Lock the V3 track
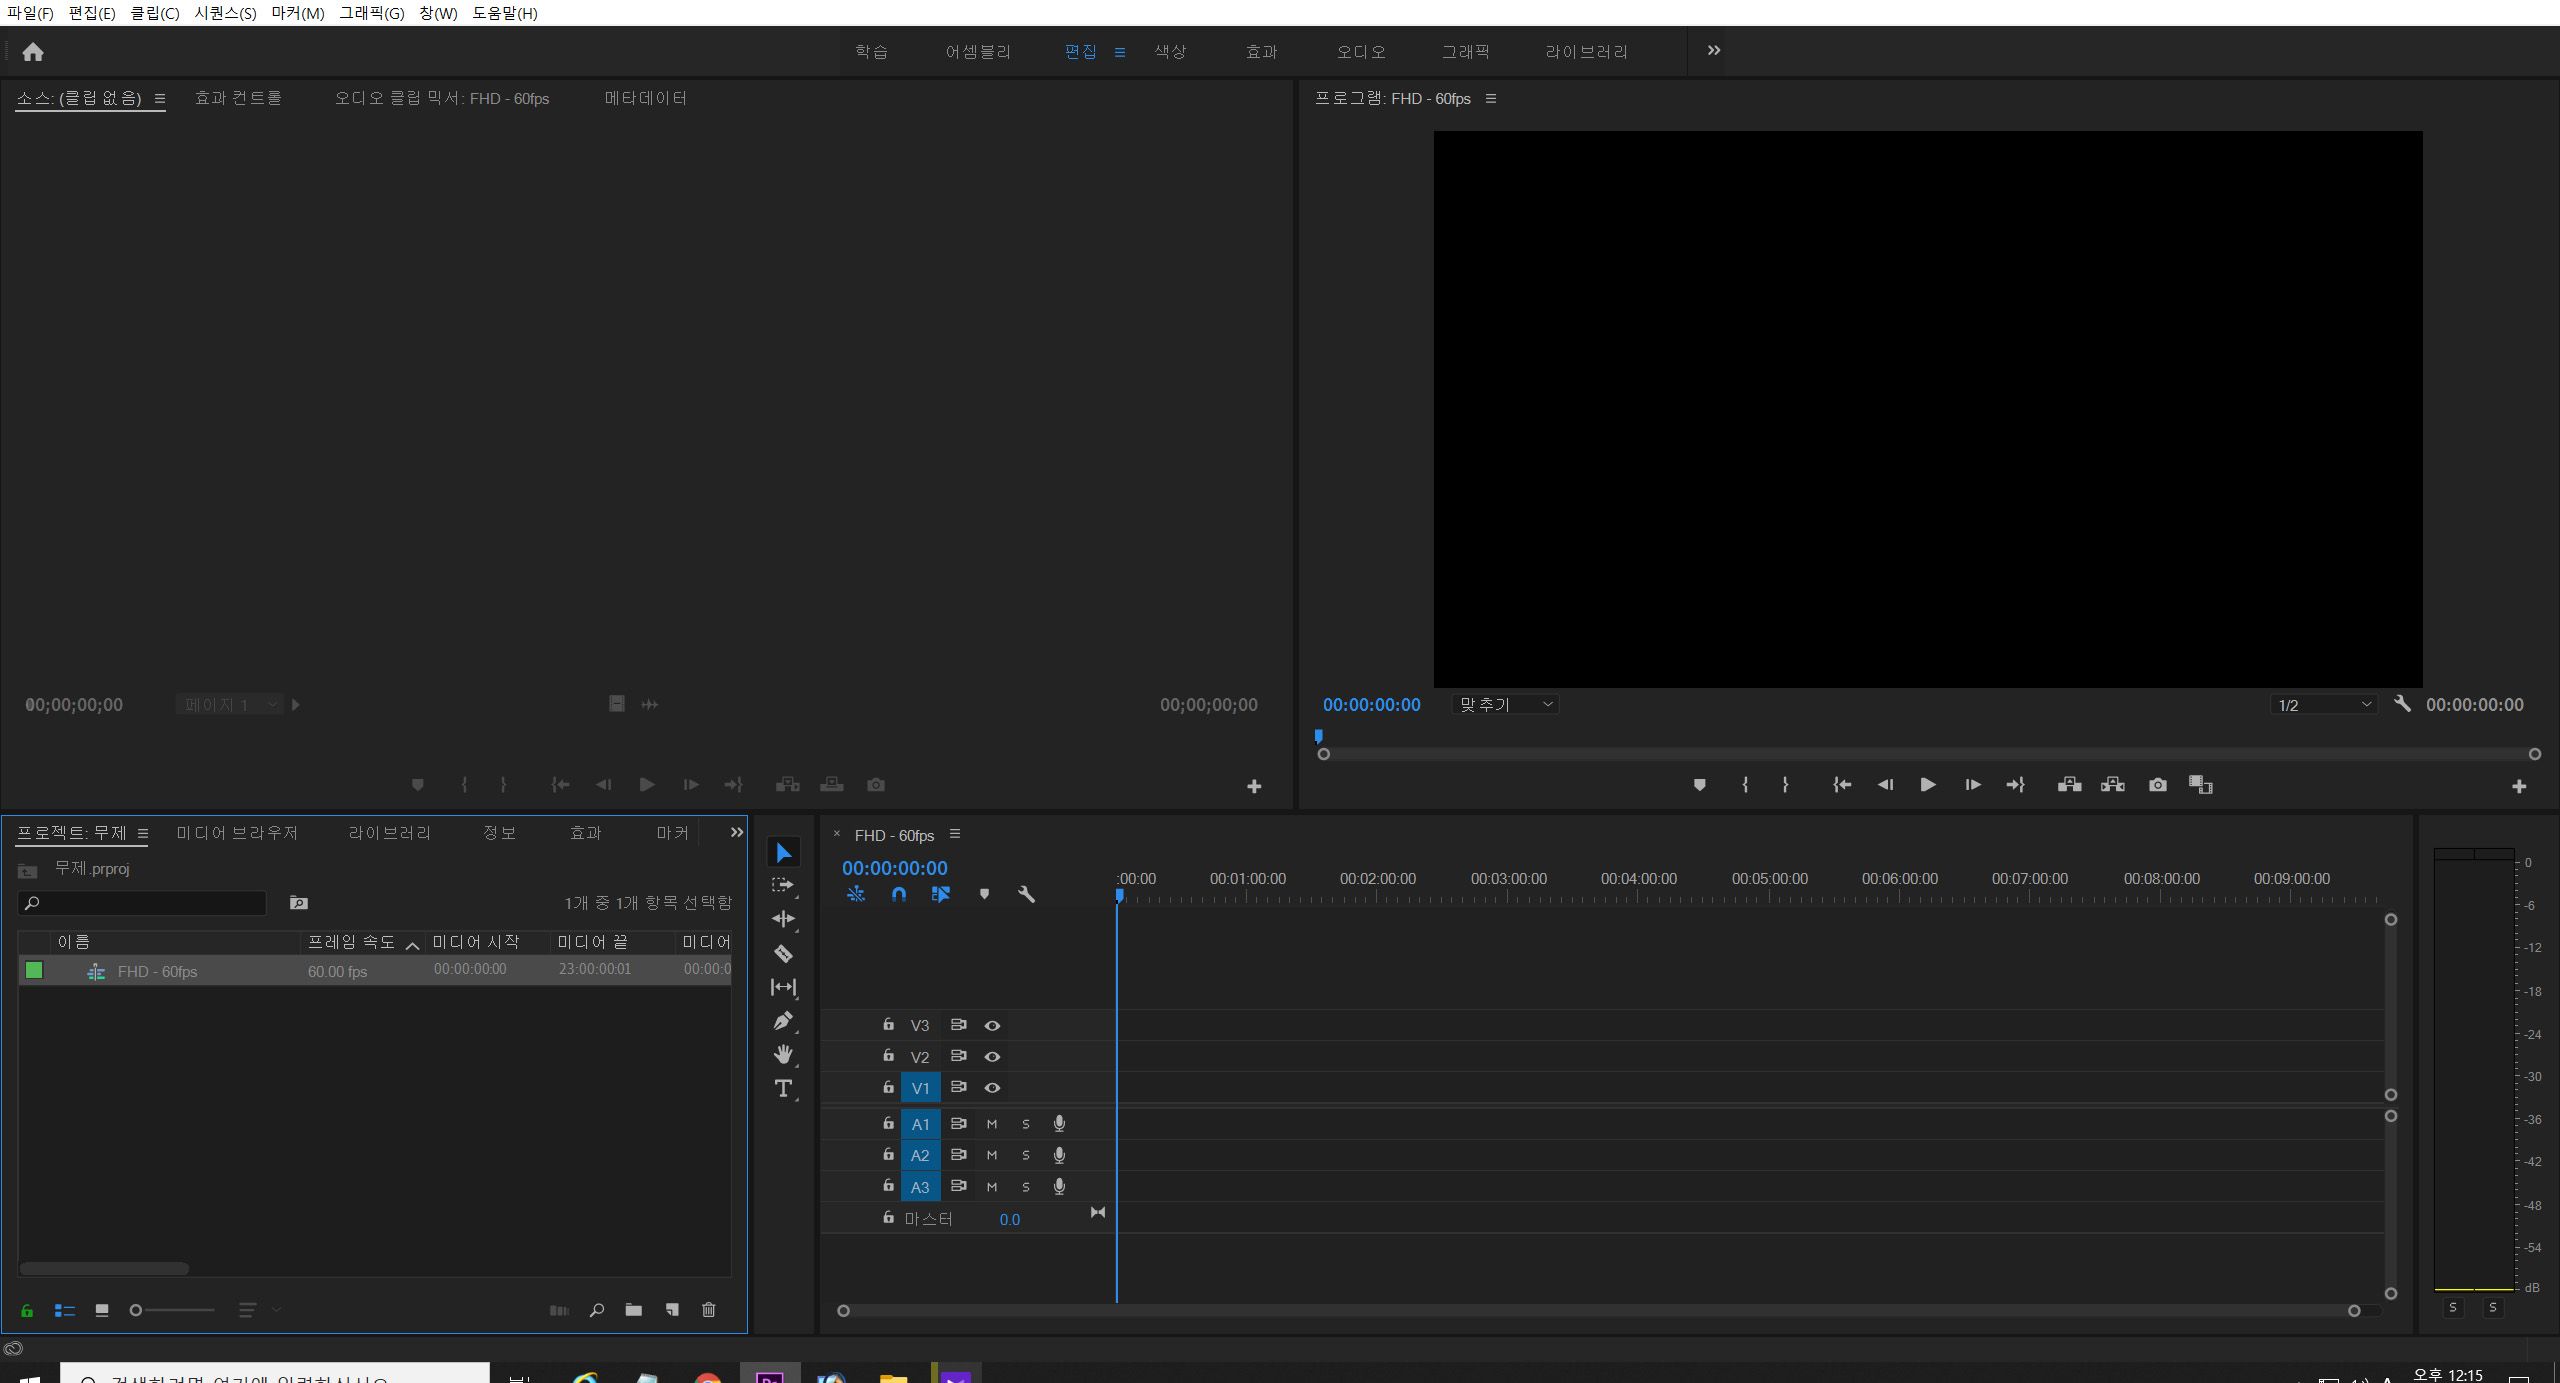The height and width of the screenshot is (1383, 2560). click(888, 1024)
